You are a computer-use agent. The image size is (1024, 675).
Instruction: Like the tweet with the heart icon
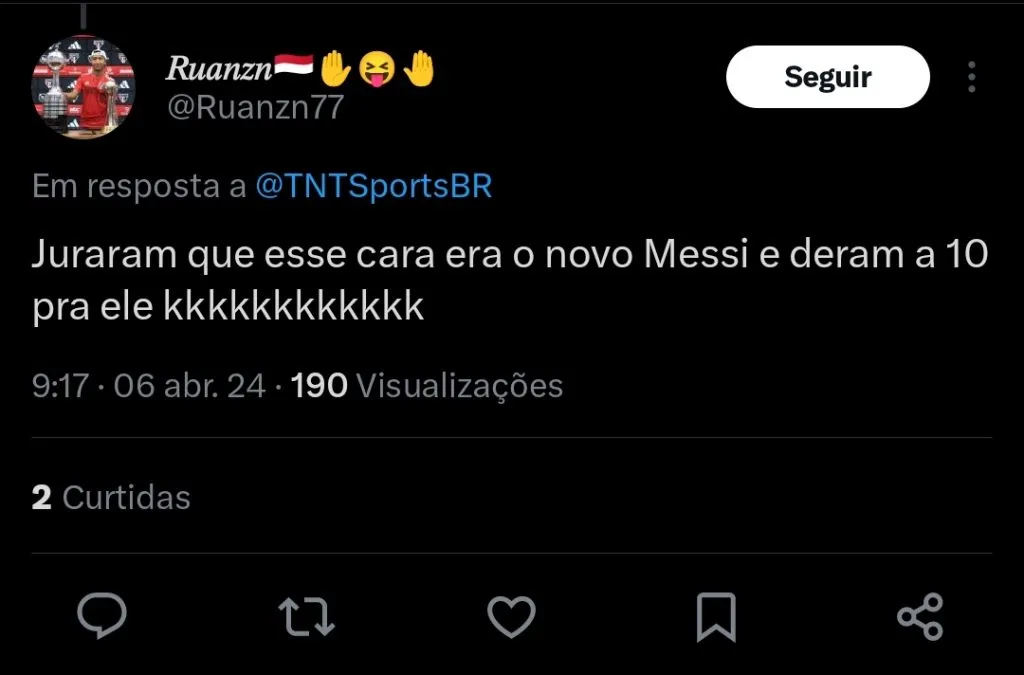pos(511,616)
